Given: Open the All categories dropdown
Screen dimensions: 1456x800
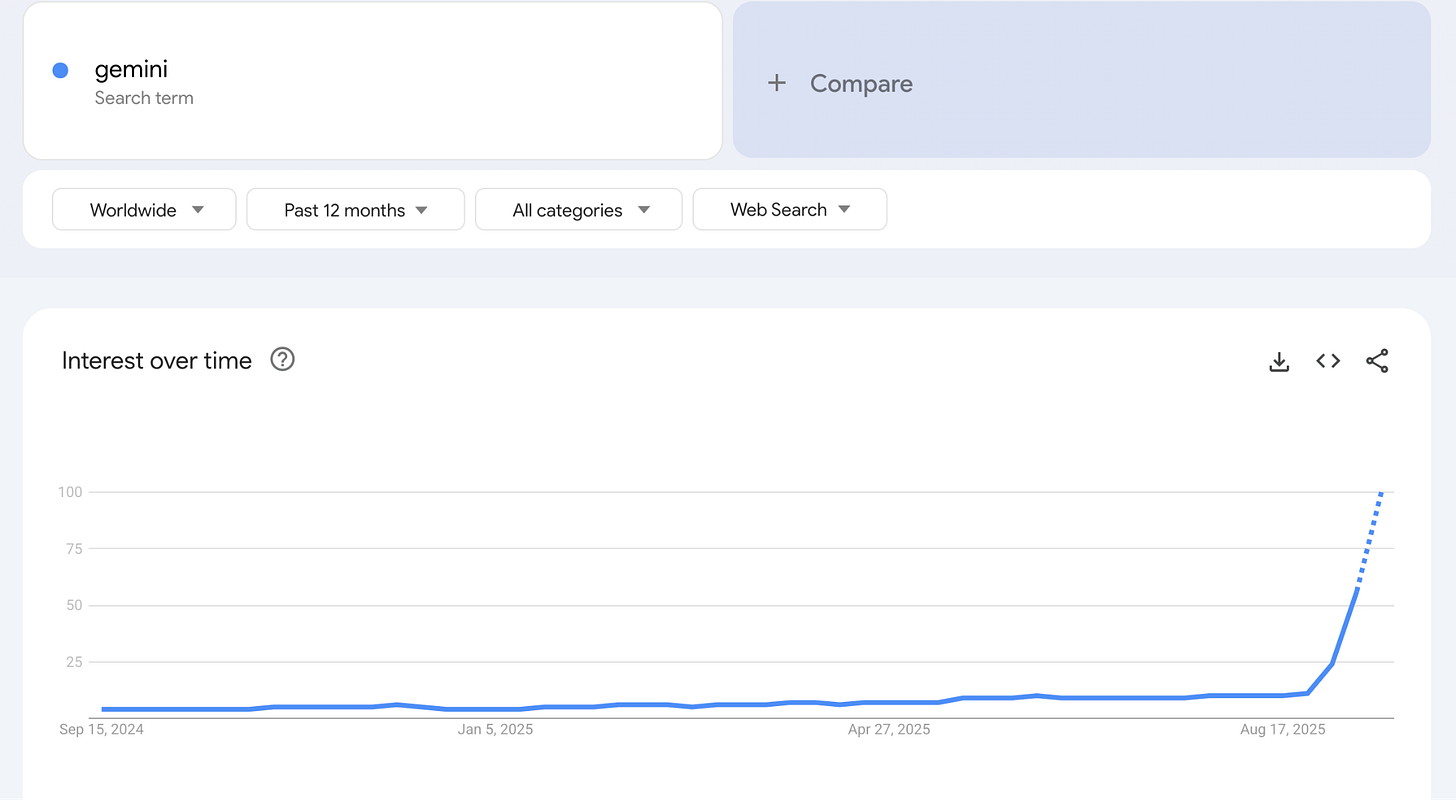Looking at the screenshot, I should 578,209.
